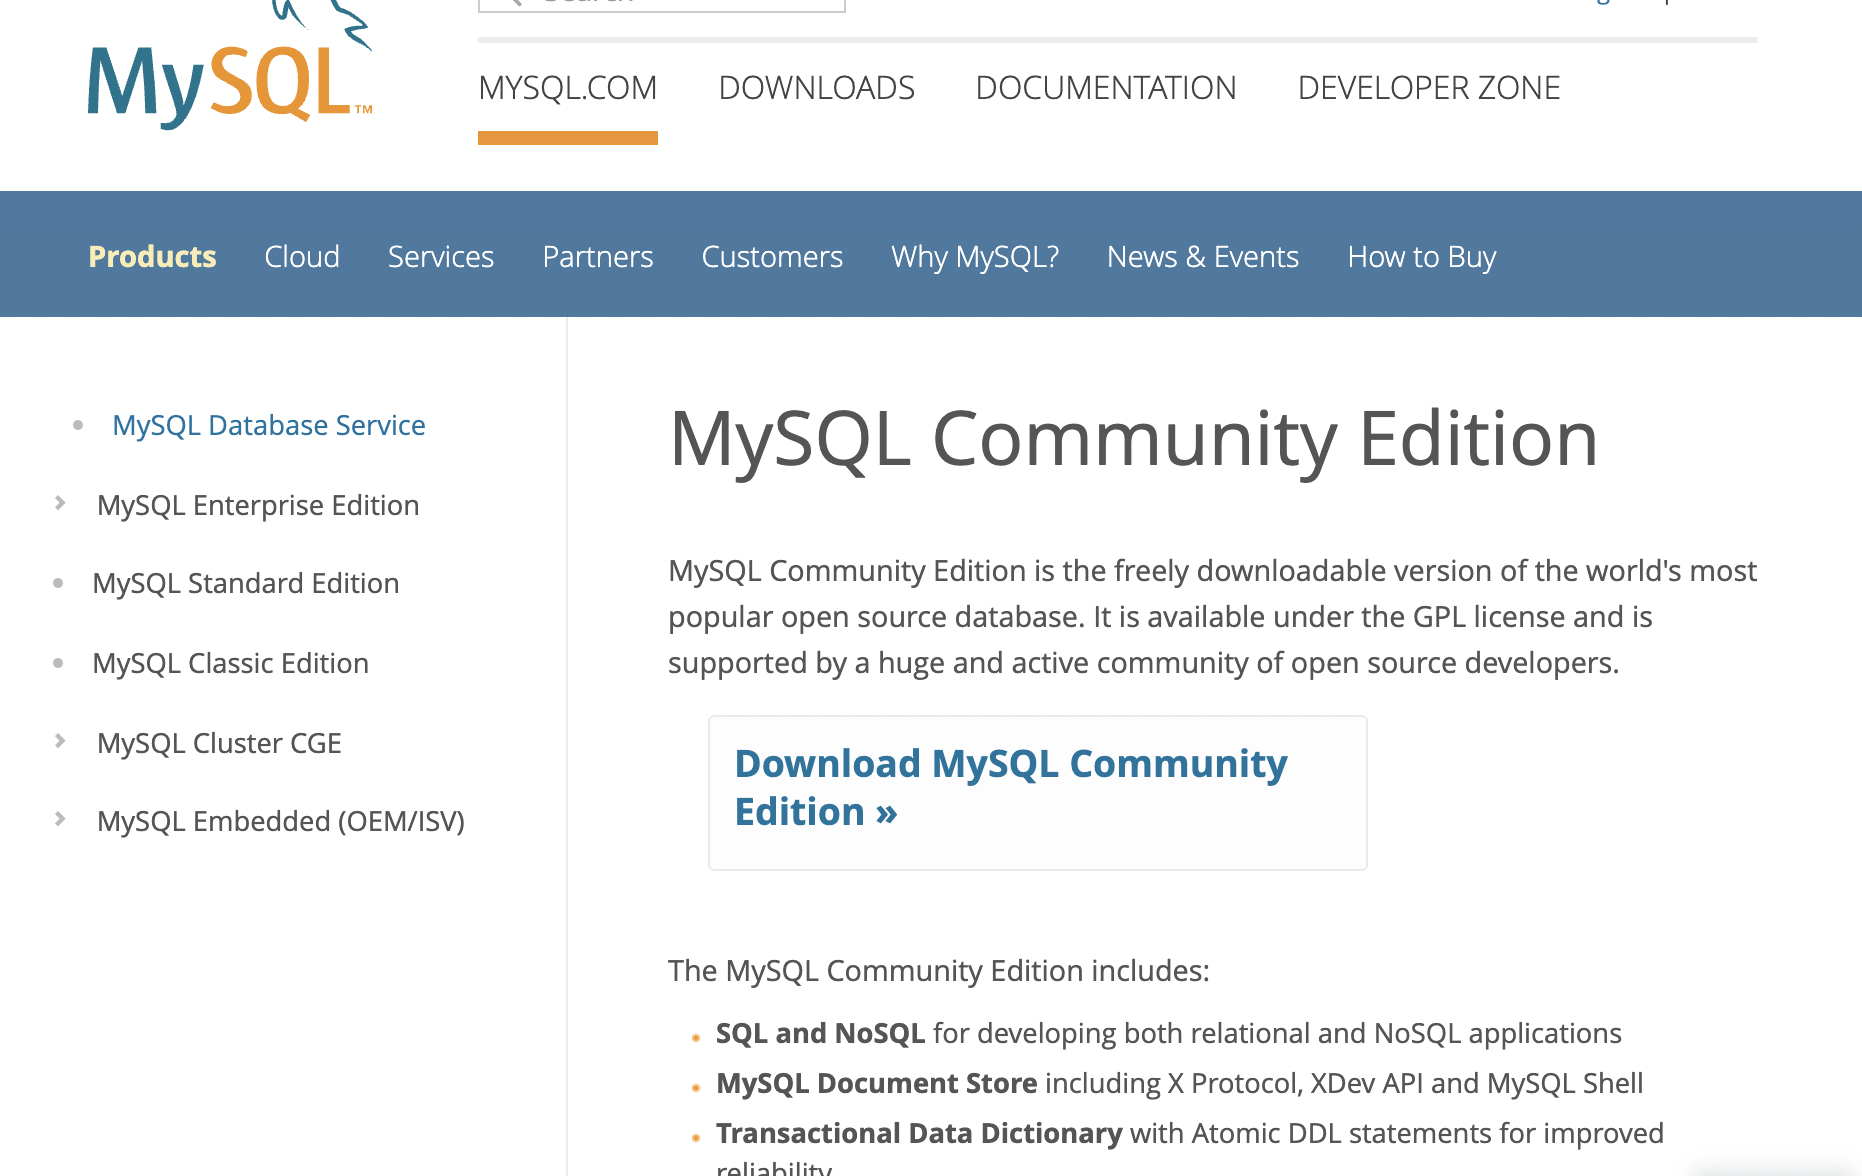Open the Services menu item

[441, 256]
